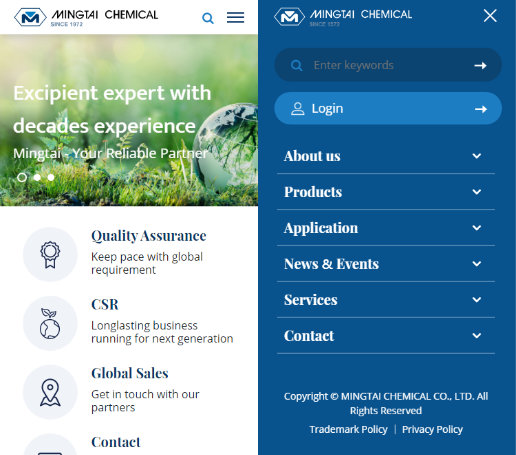
Task: Select the second carousel slide dot
Action: (x=37, y=177)
